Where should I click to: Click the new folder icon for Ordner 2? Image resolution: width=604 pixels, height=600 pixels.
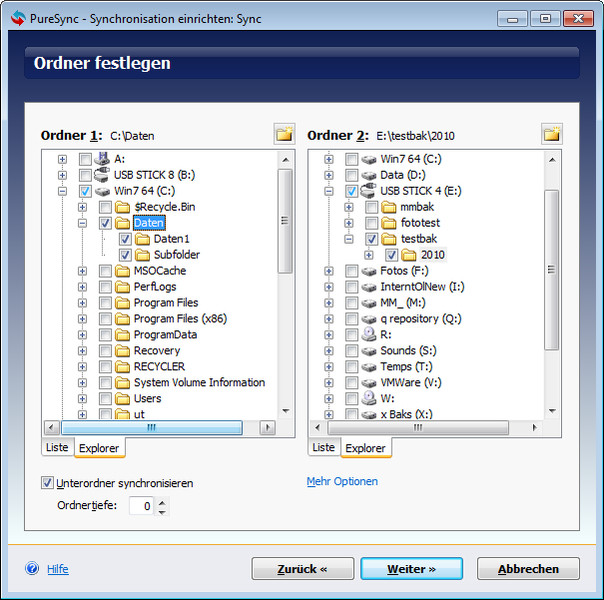coord(552,134)
